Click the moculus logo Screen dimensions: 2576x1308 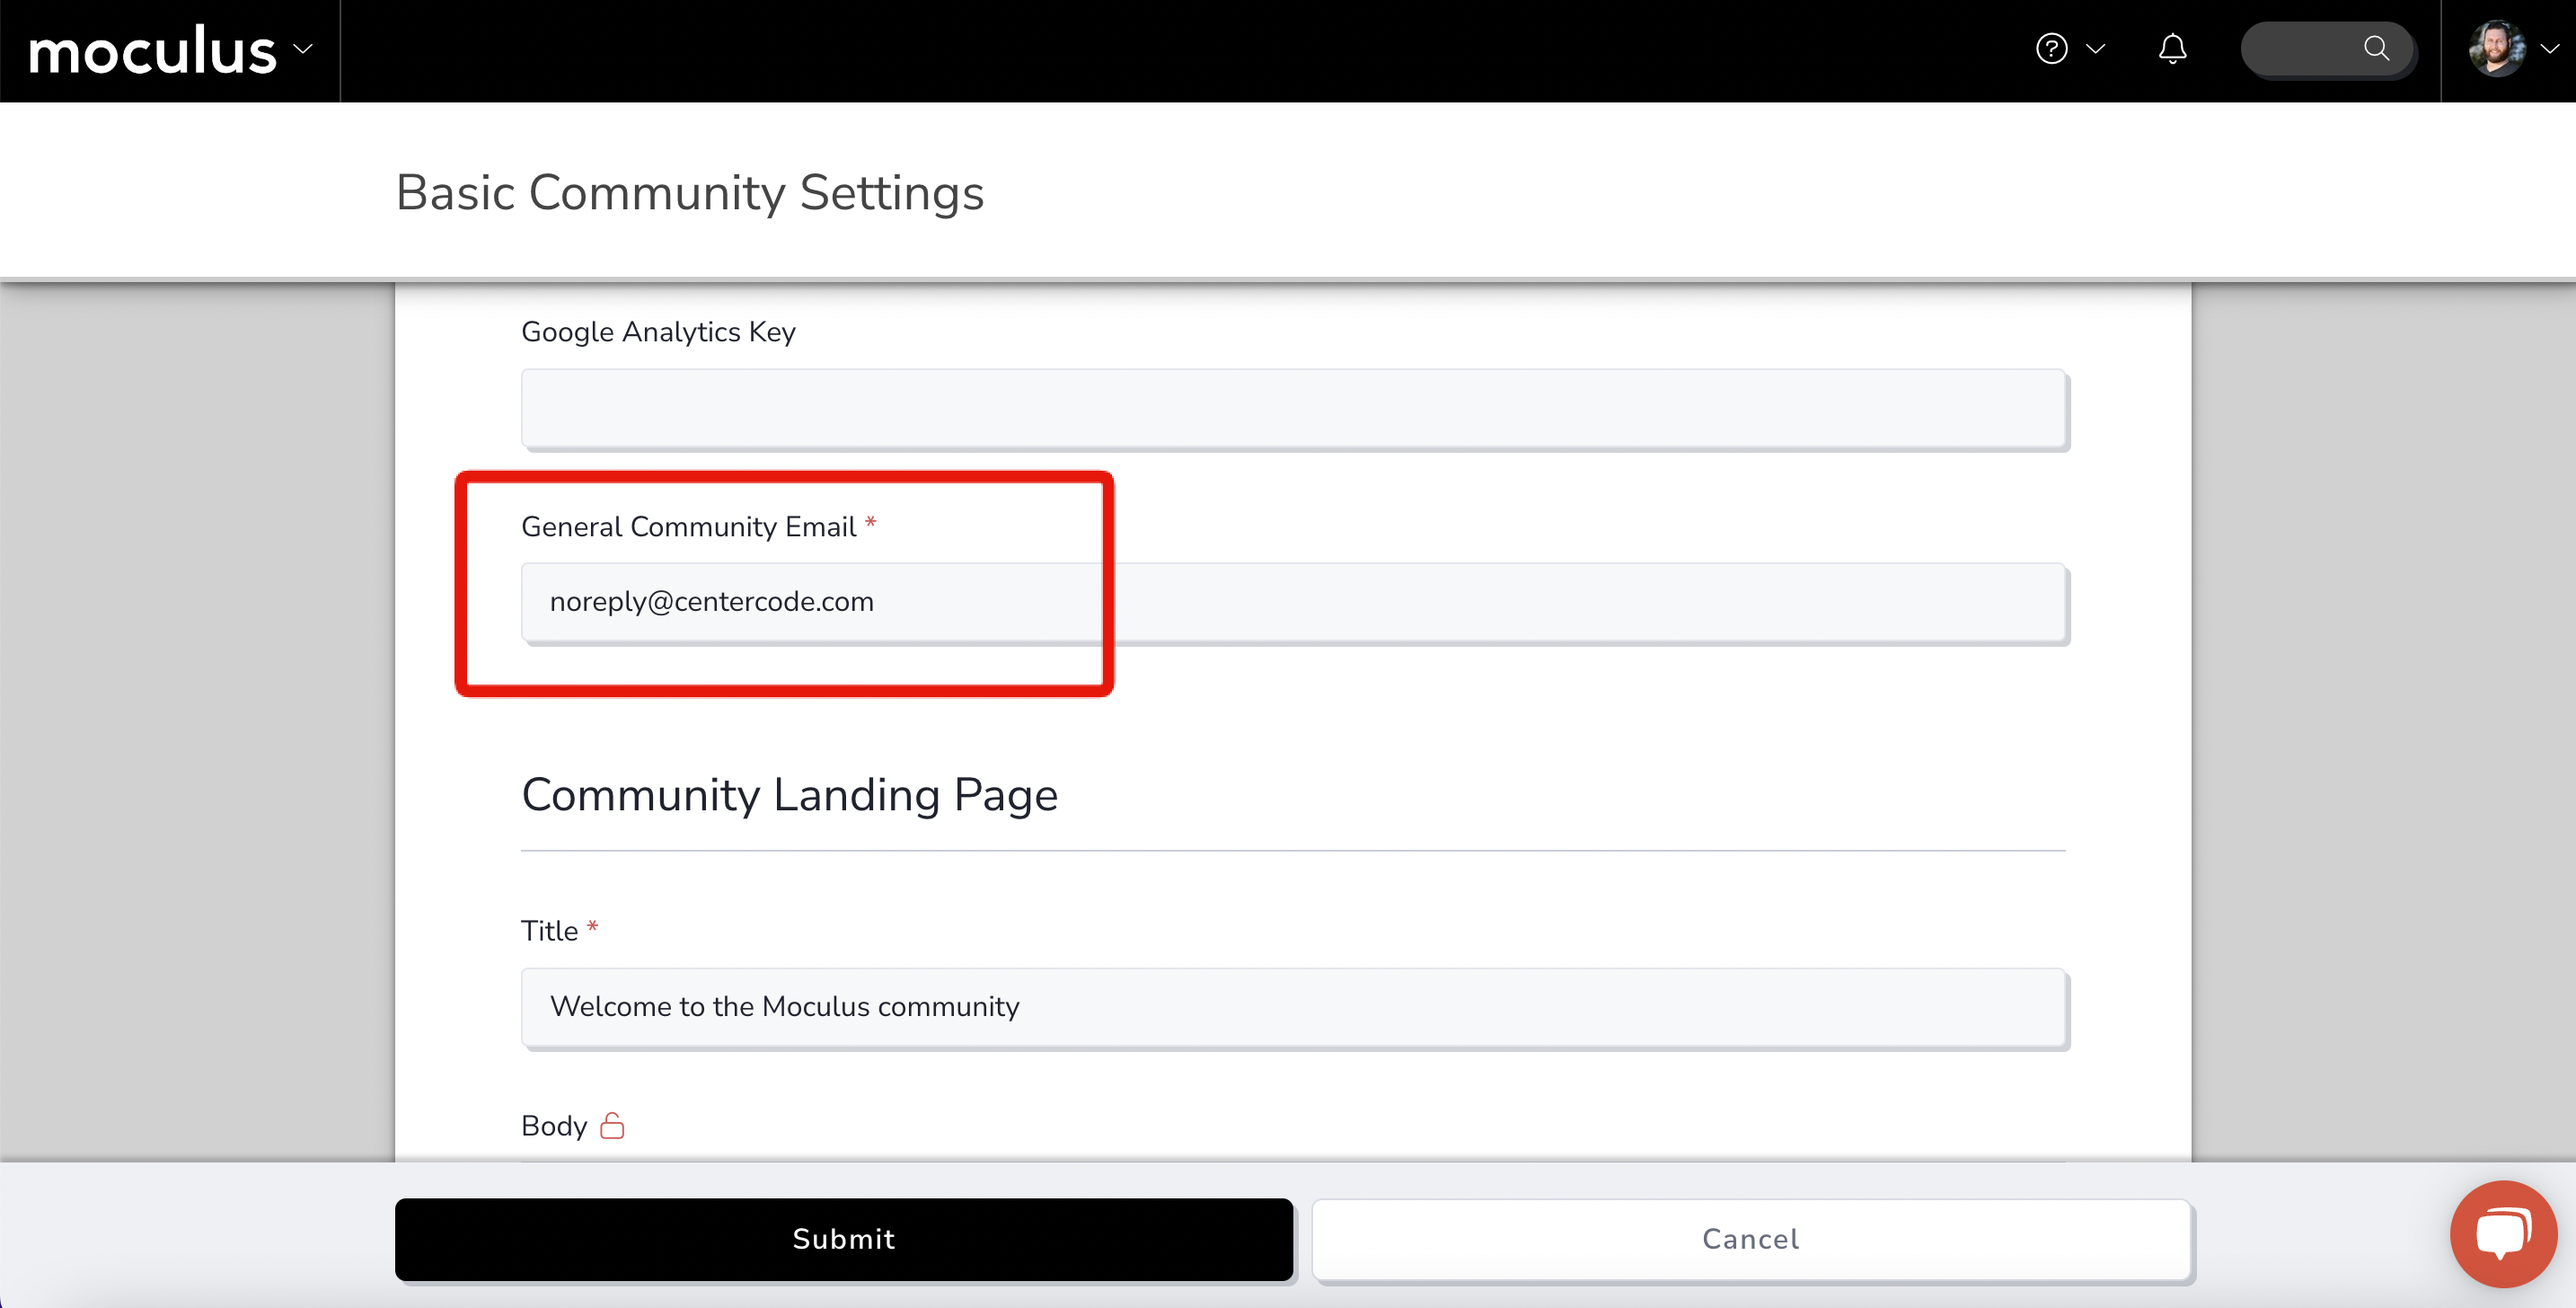click(152, 50)
